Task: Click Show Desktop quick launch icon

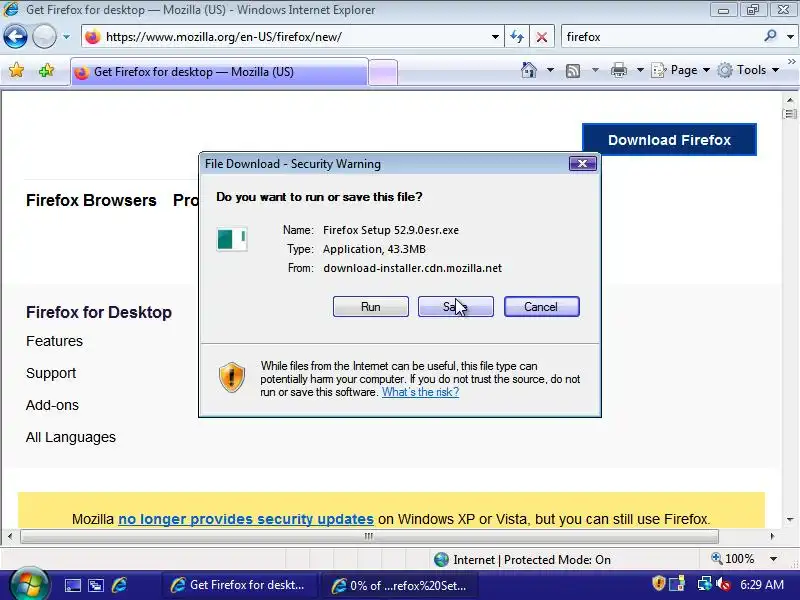Action: click(x=72, y=585)
